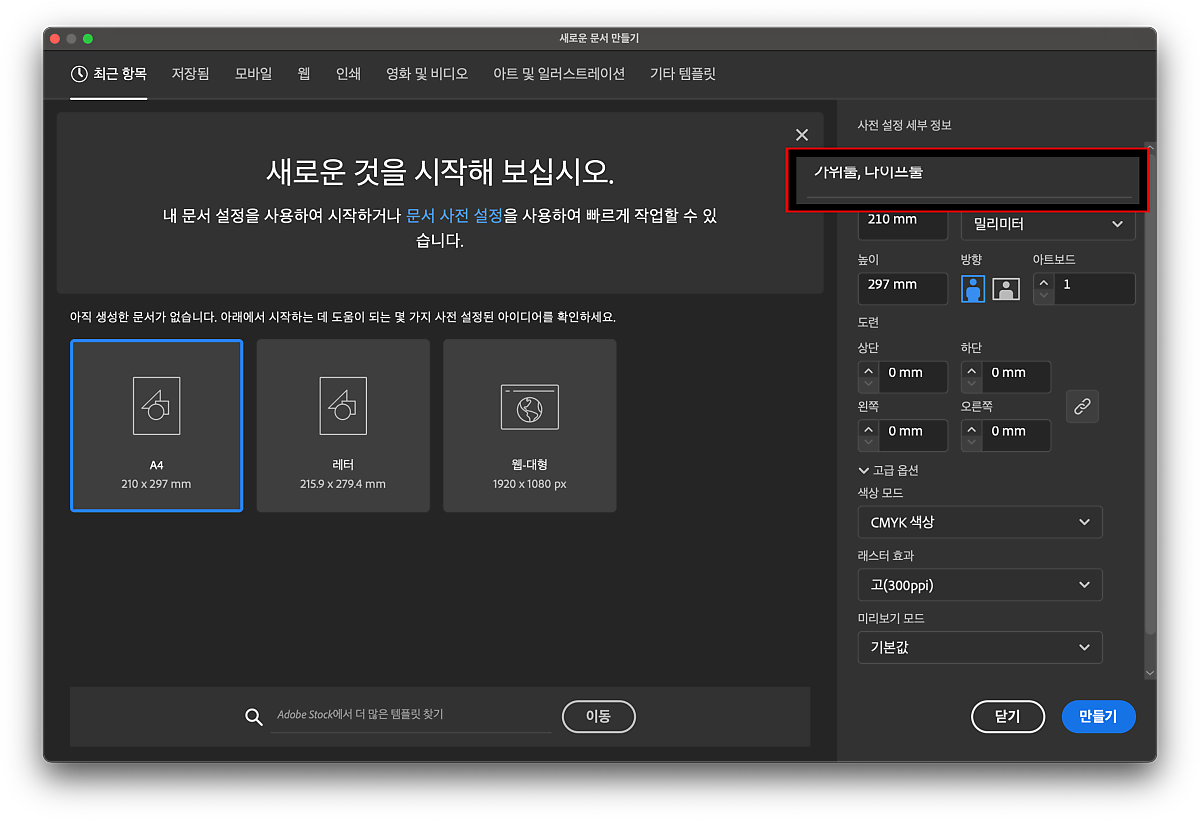The image size is (1200, 819).
Task: Click the 만들기 button
Action: click(x=1098, y=716)
